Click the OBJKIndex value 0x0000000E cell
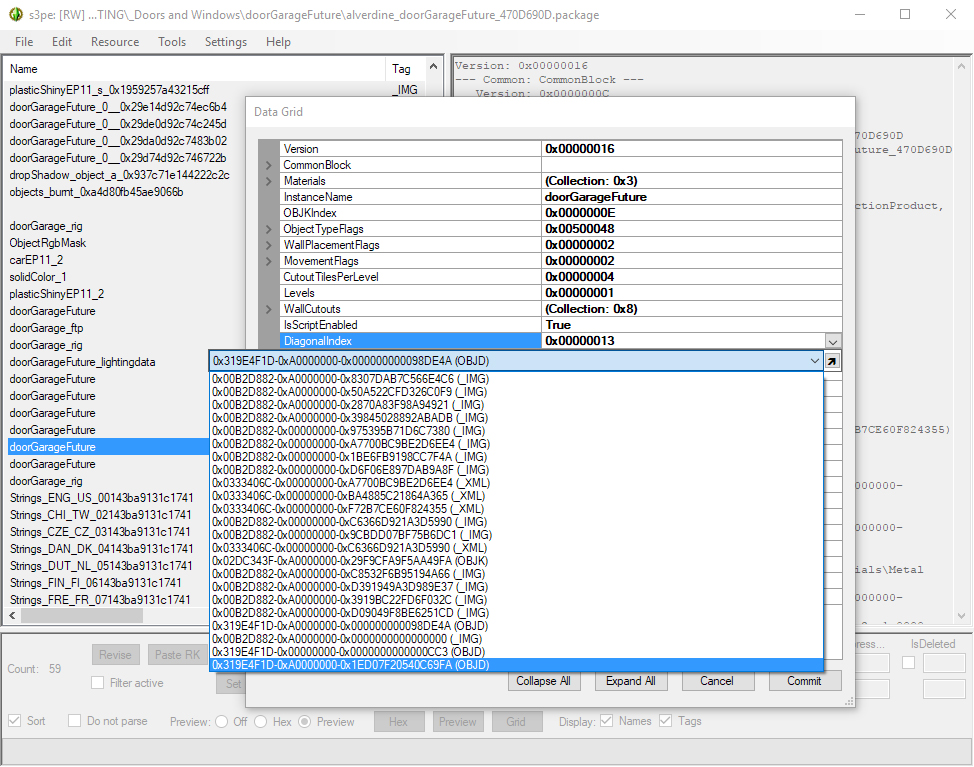The width and height of the screenshot is (974, 767). click(692, 213)
